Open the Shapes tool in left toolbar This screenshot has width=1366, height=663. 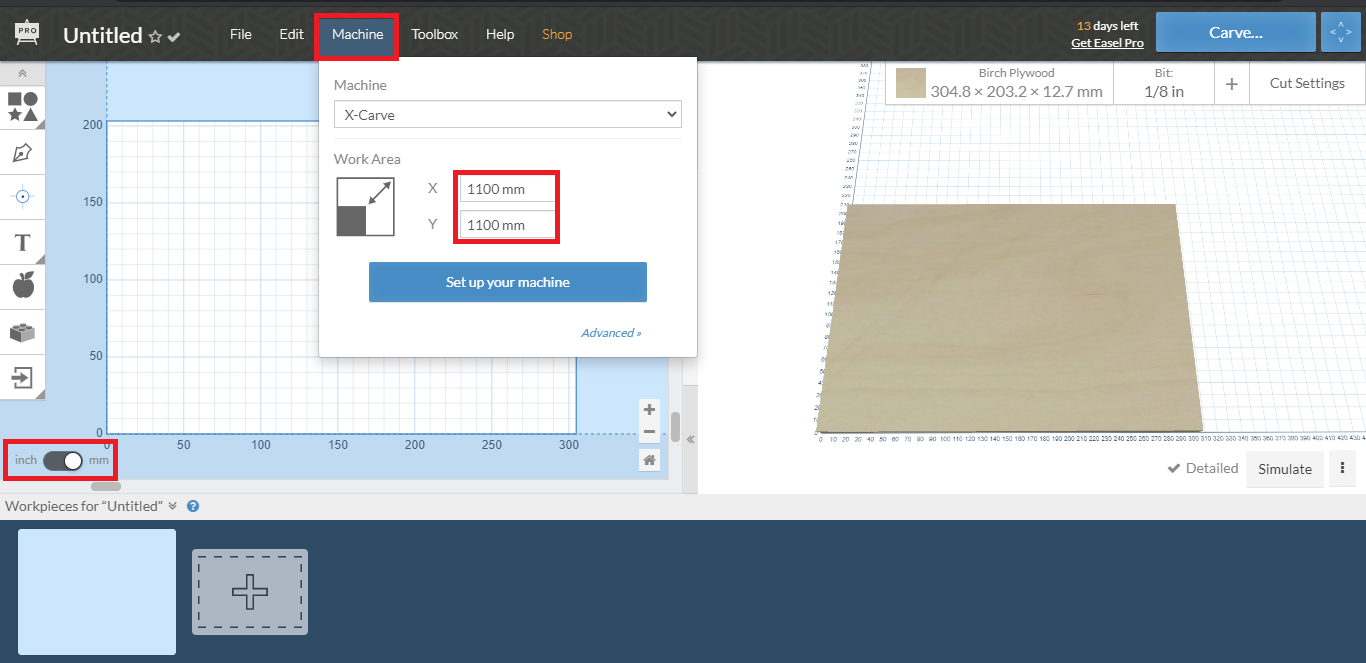(x=22, y=107)
